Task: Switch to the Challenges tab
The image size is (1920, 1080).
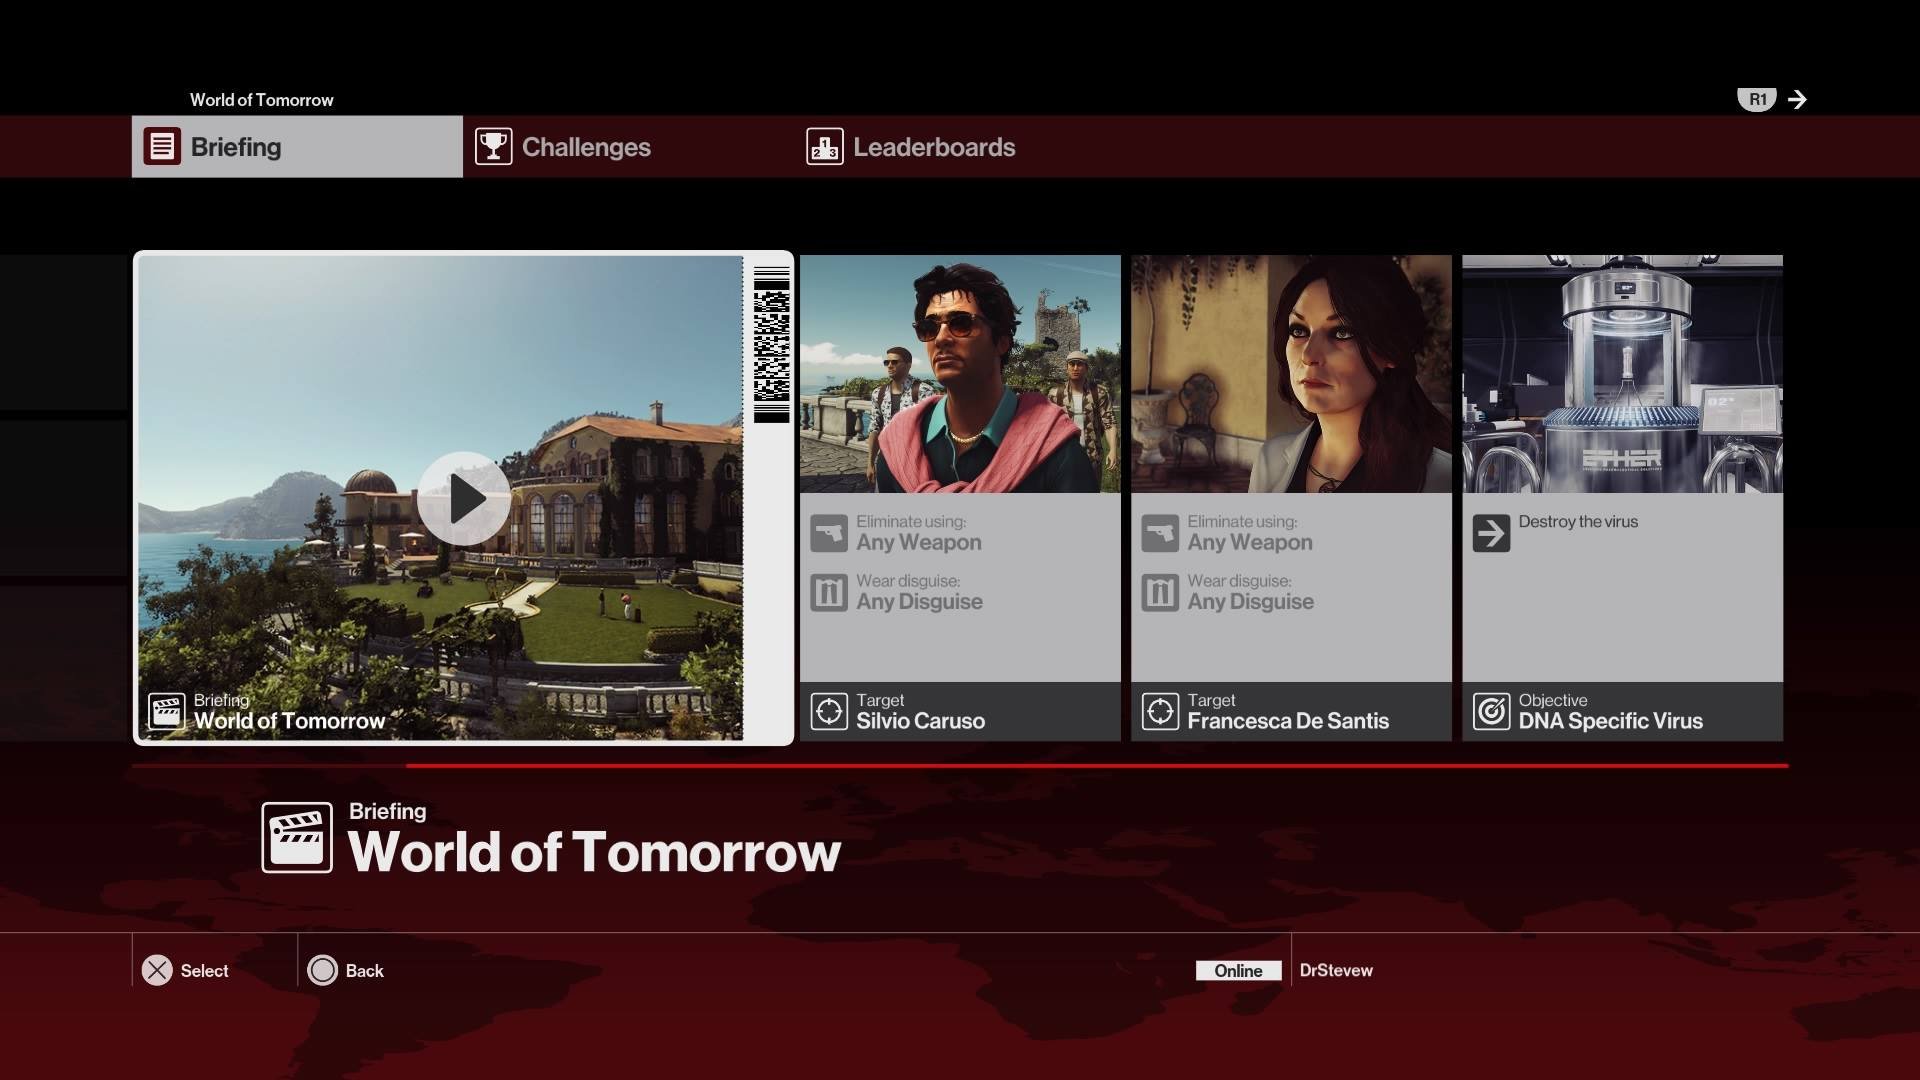Action: [x=586, y=147]
